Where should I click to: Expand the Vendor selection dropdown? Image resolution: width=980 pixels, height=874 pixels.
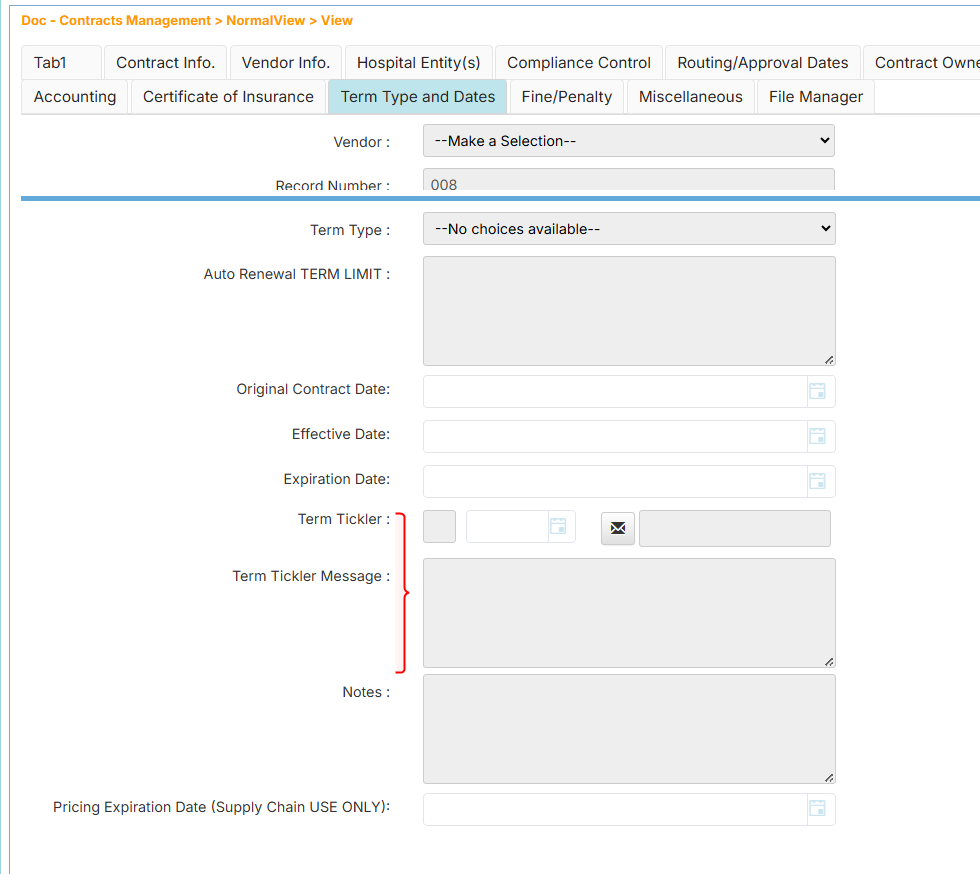628,141
